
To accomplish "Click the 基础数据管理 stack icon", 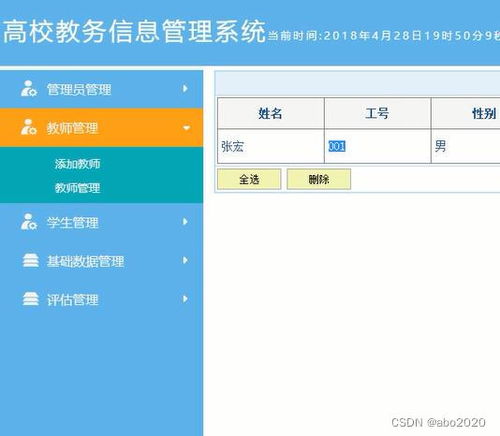I will click(x=30, y=261).
